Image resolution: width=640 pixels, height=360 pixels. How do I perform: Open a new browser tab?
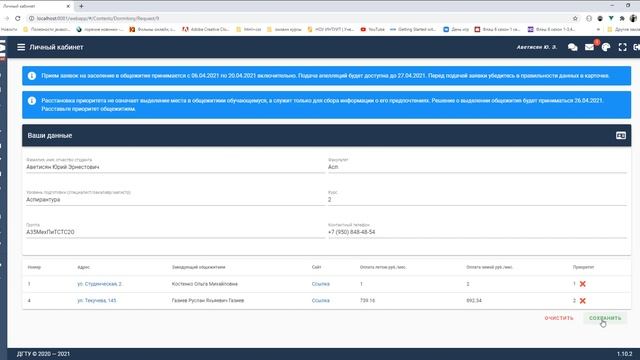[x=81, y=6]
